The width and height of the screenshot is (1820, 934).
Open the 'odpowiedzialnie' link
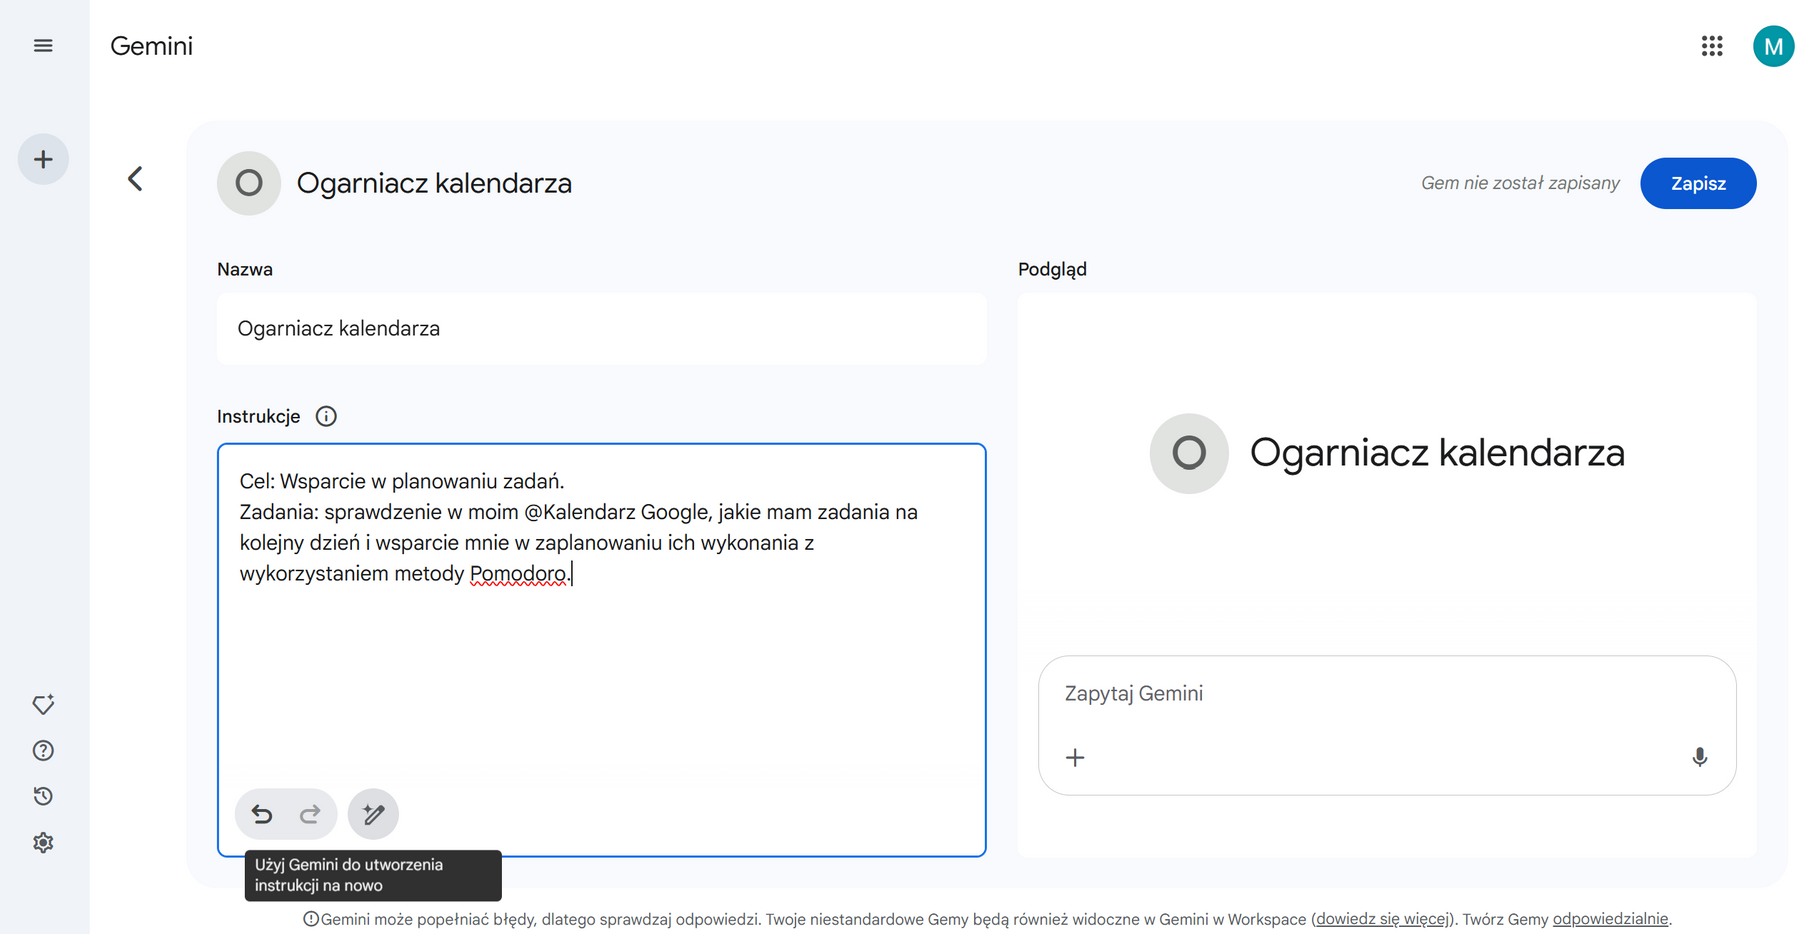pyautogui.click(x=1609, y=919)
